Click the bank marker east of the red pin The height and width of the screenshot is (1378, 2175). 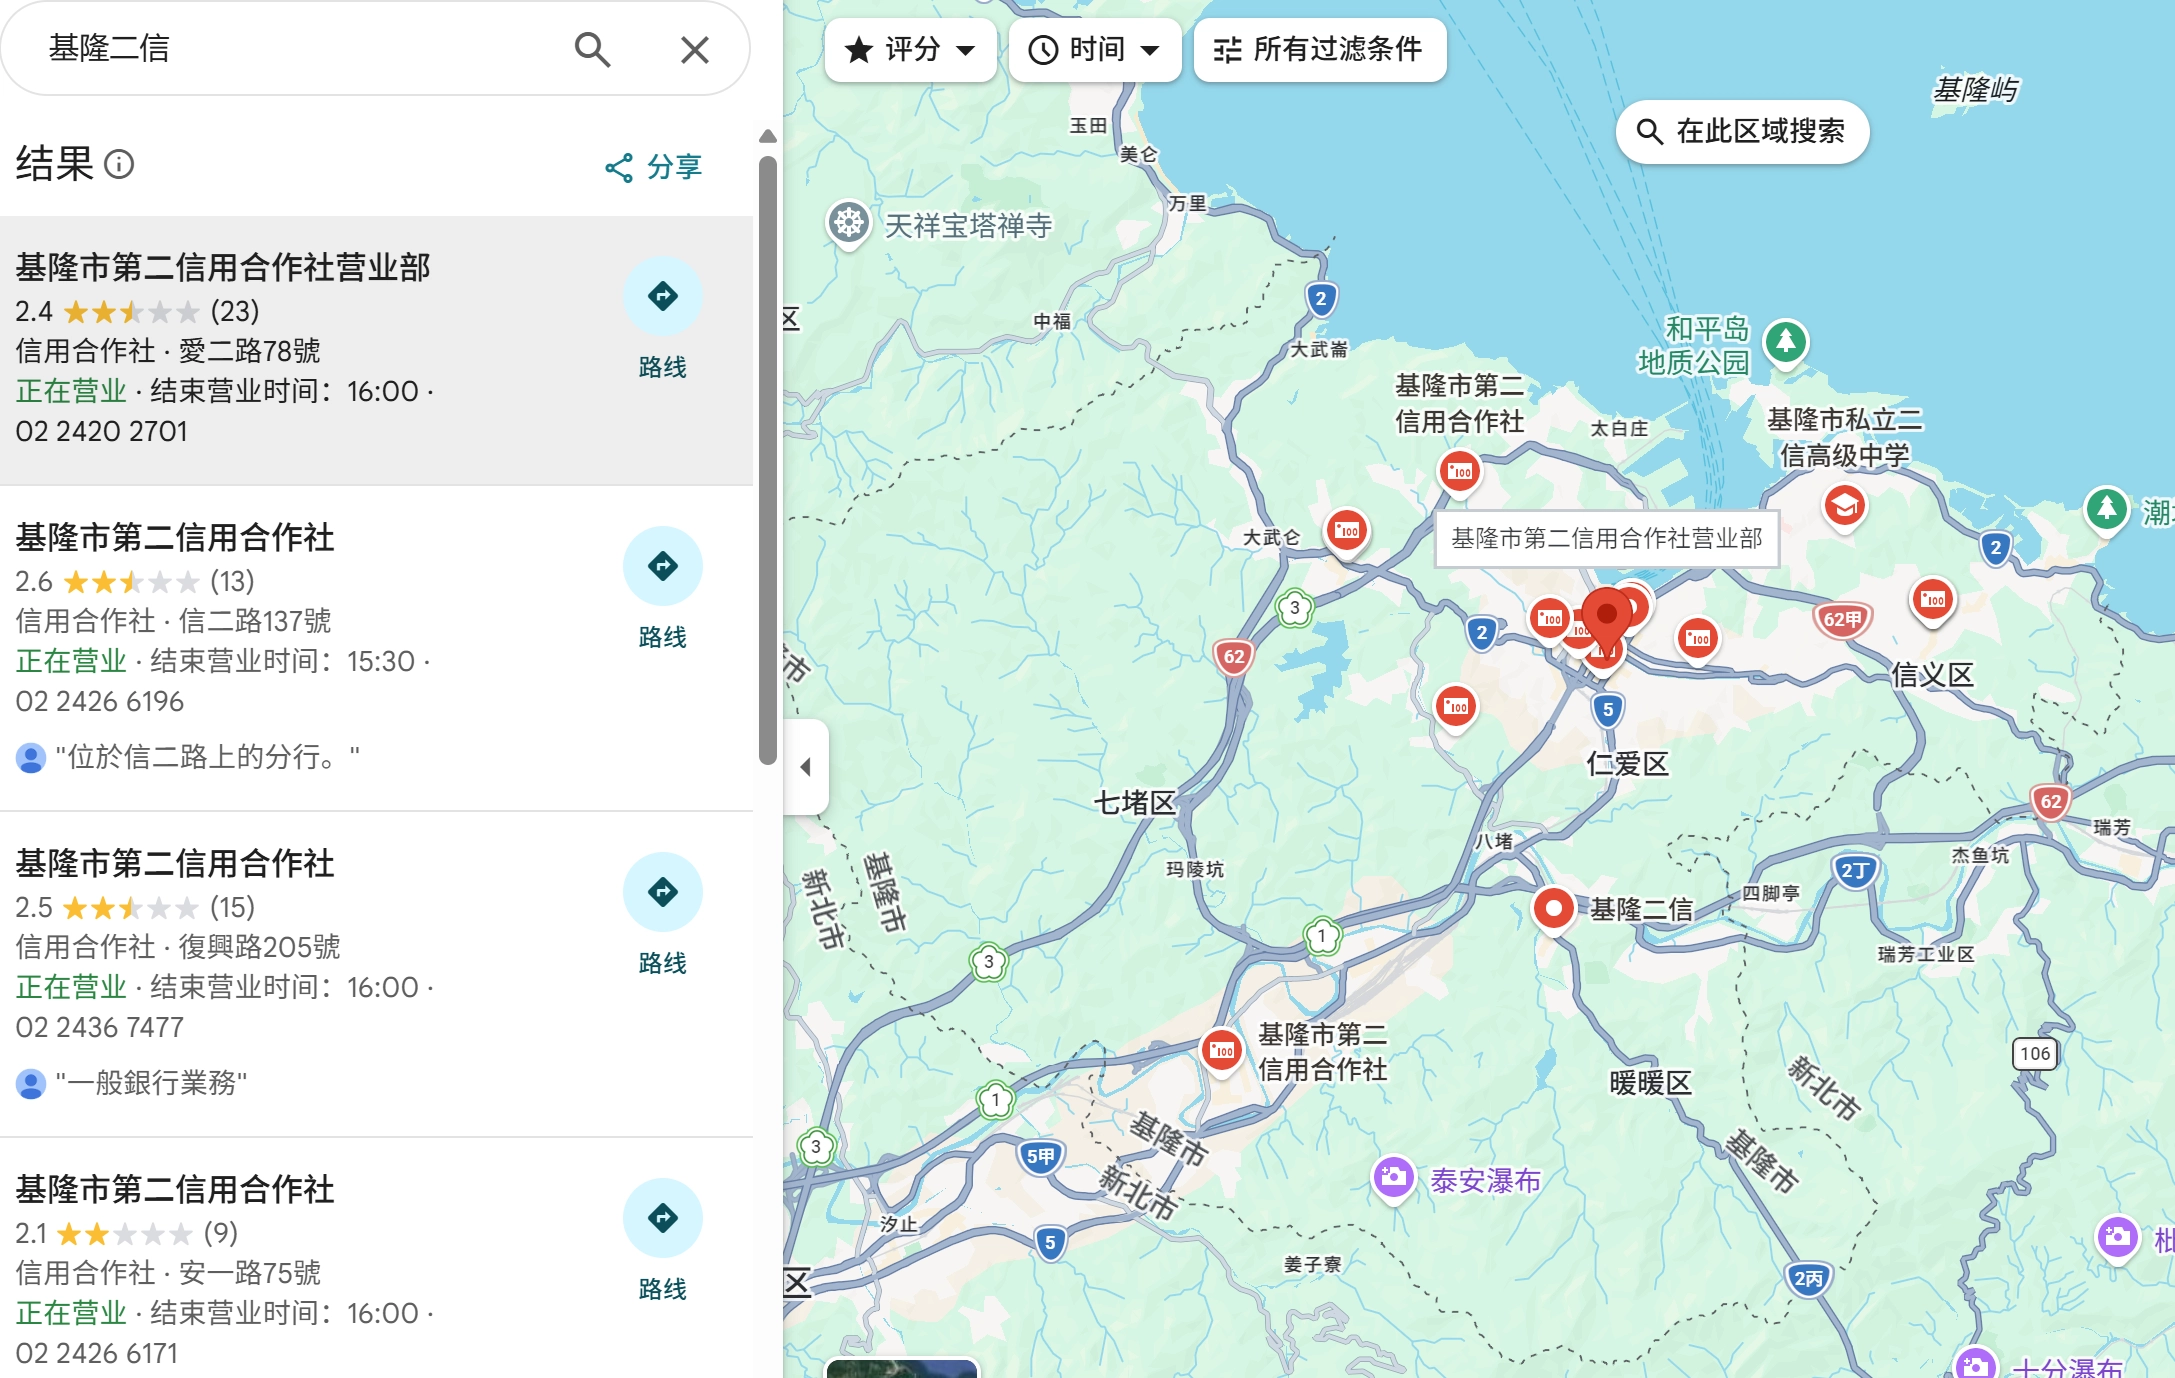pyautogui.click(x=1698, y=638)
